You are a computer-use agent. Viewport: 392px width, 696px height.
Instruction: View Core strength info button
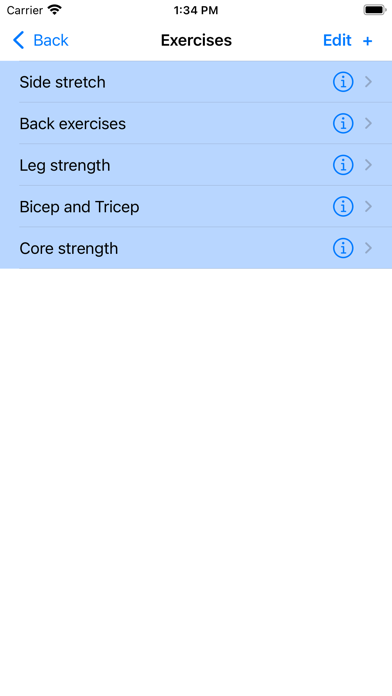pos(343,248)
